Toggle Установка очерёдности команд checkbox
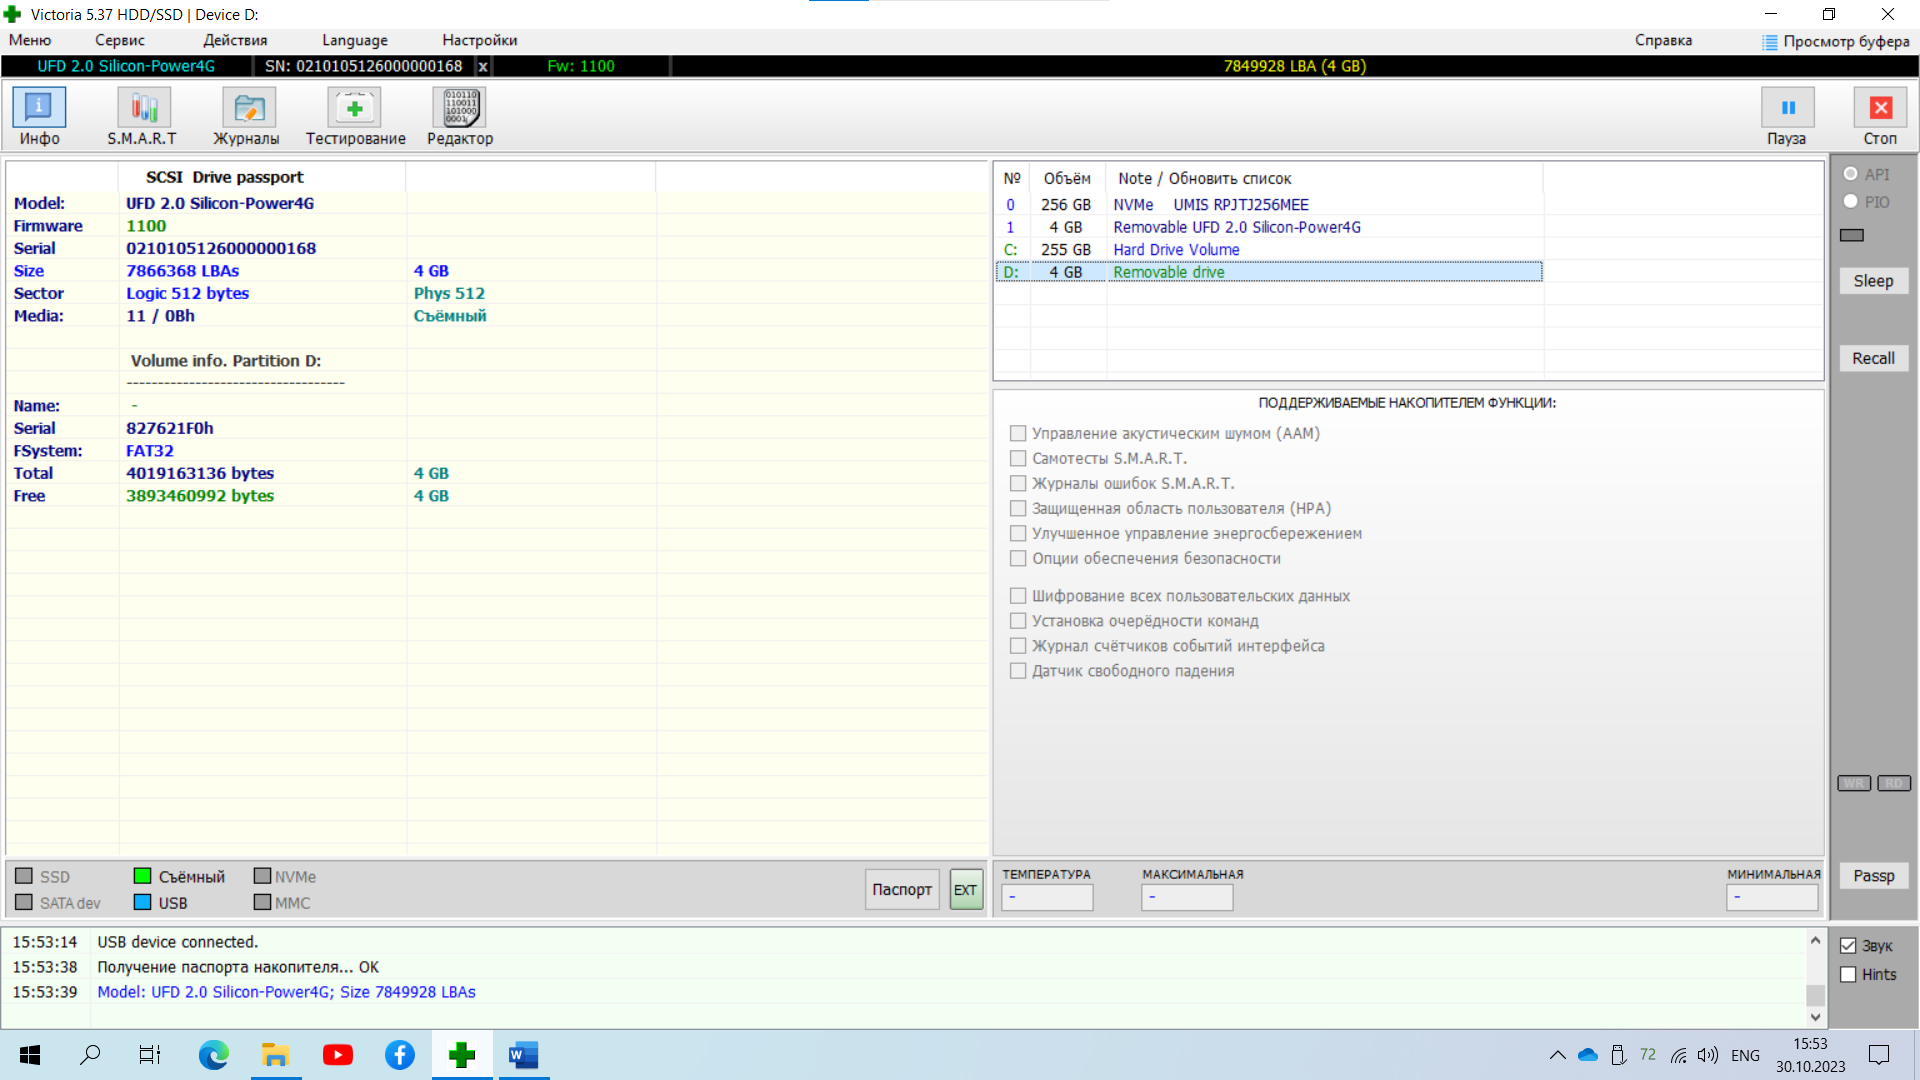 [1018, 621]
